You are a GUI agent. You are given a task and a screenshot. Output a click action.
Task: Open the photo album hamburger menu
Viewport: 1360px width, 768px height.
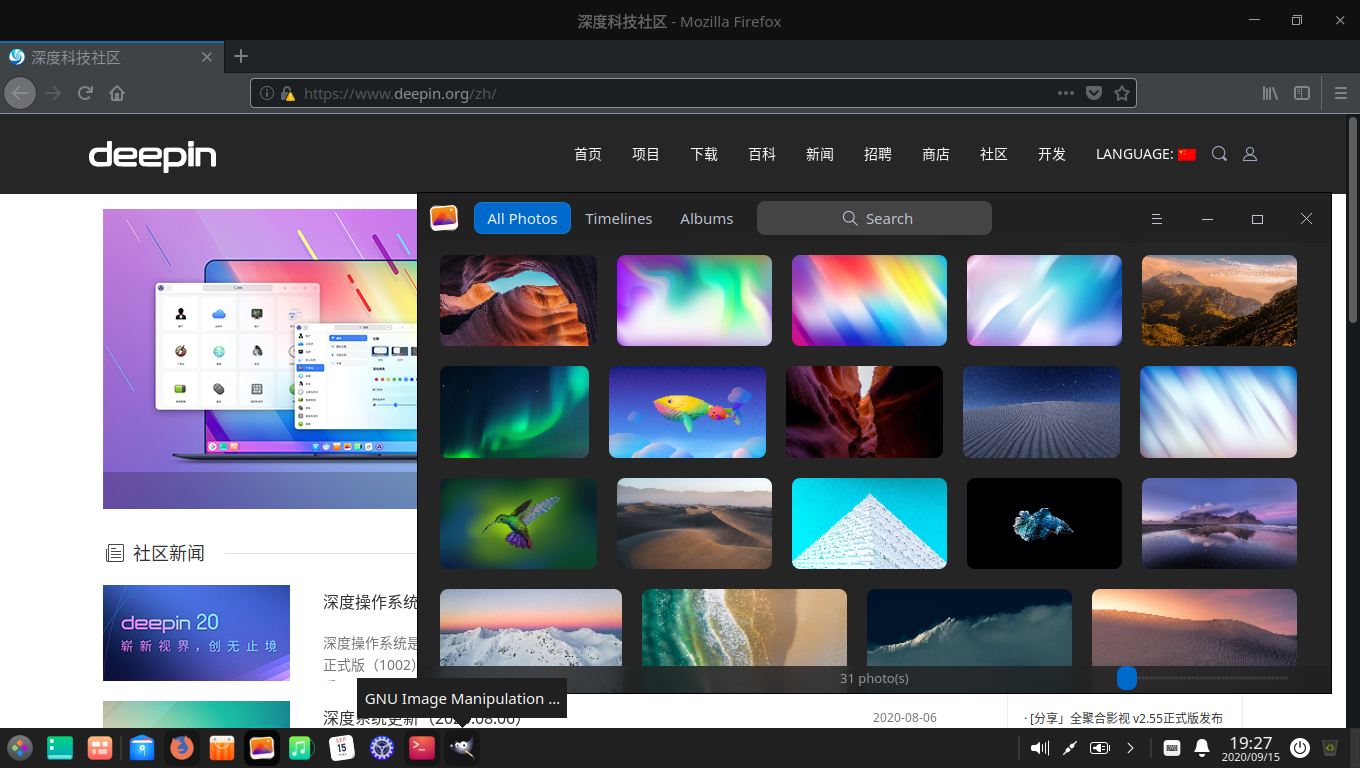pos(1156,218)
